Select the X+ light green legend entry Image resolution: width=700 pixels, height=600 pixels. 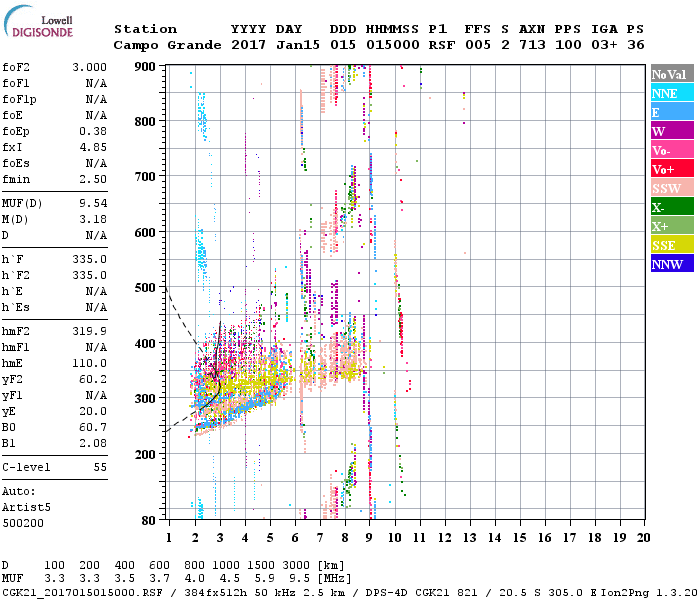(x=671, y=226)
